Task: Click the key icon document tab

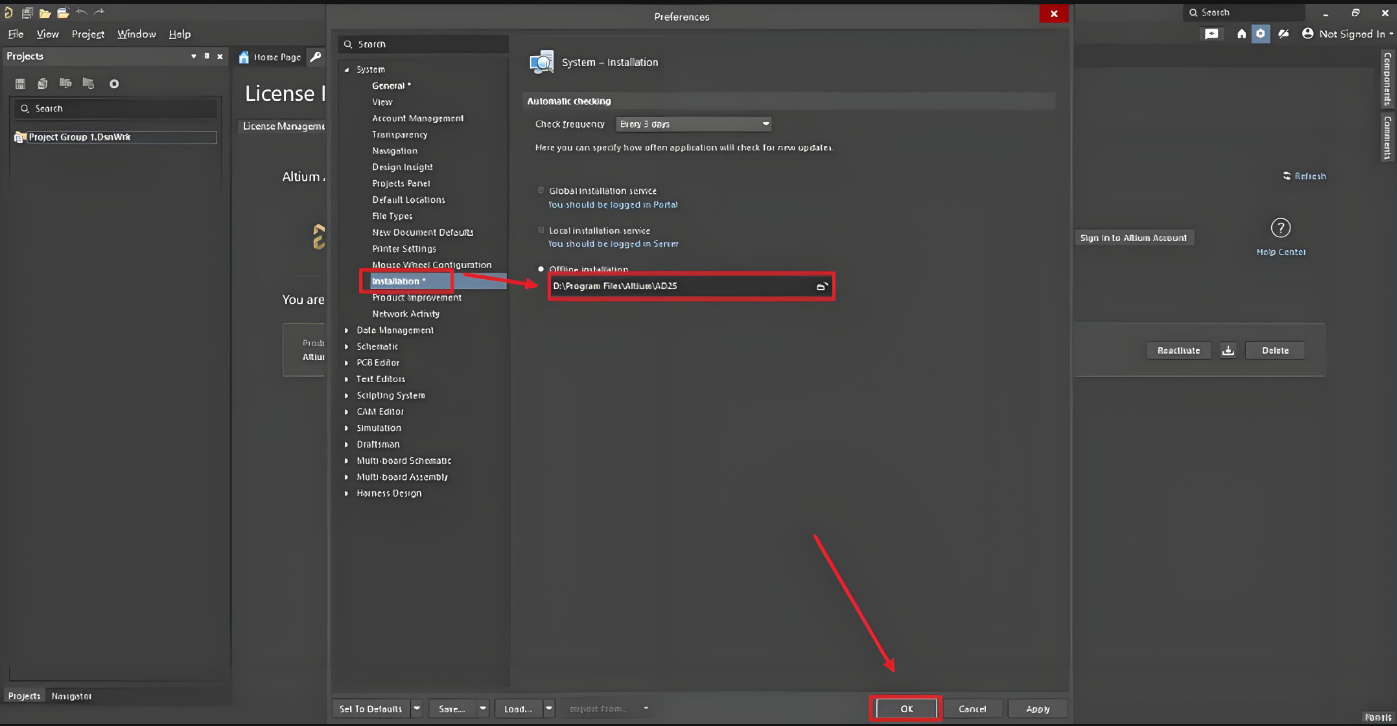Action: point(316,57)
